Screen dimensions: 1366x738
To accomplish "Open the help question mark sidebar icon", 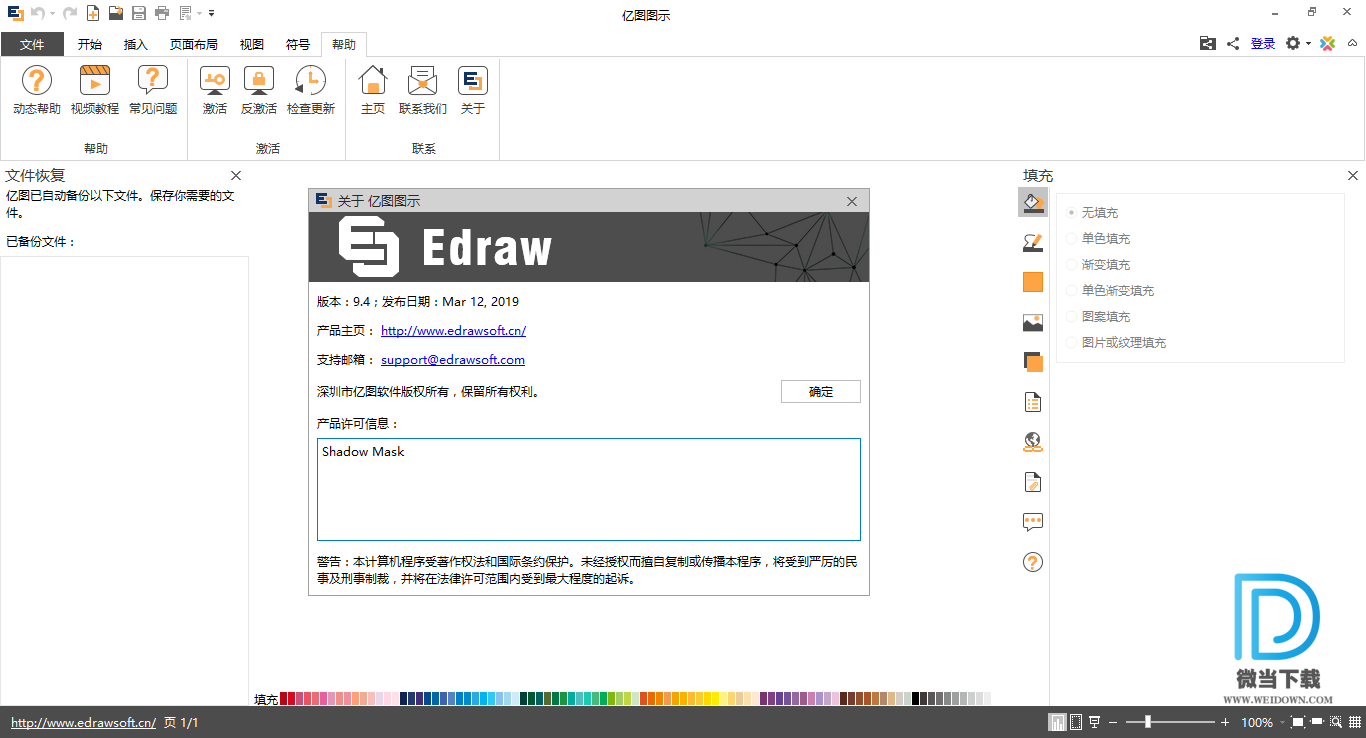I will tap(1033, 562).
